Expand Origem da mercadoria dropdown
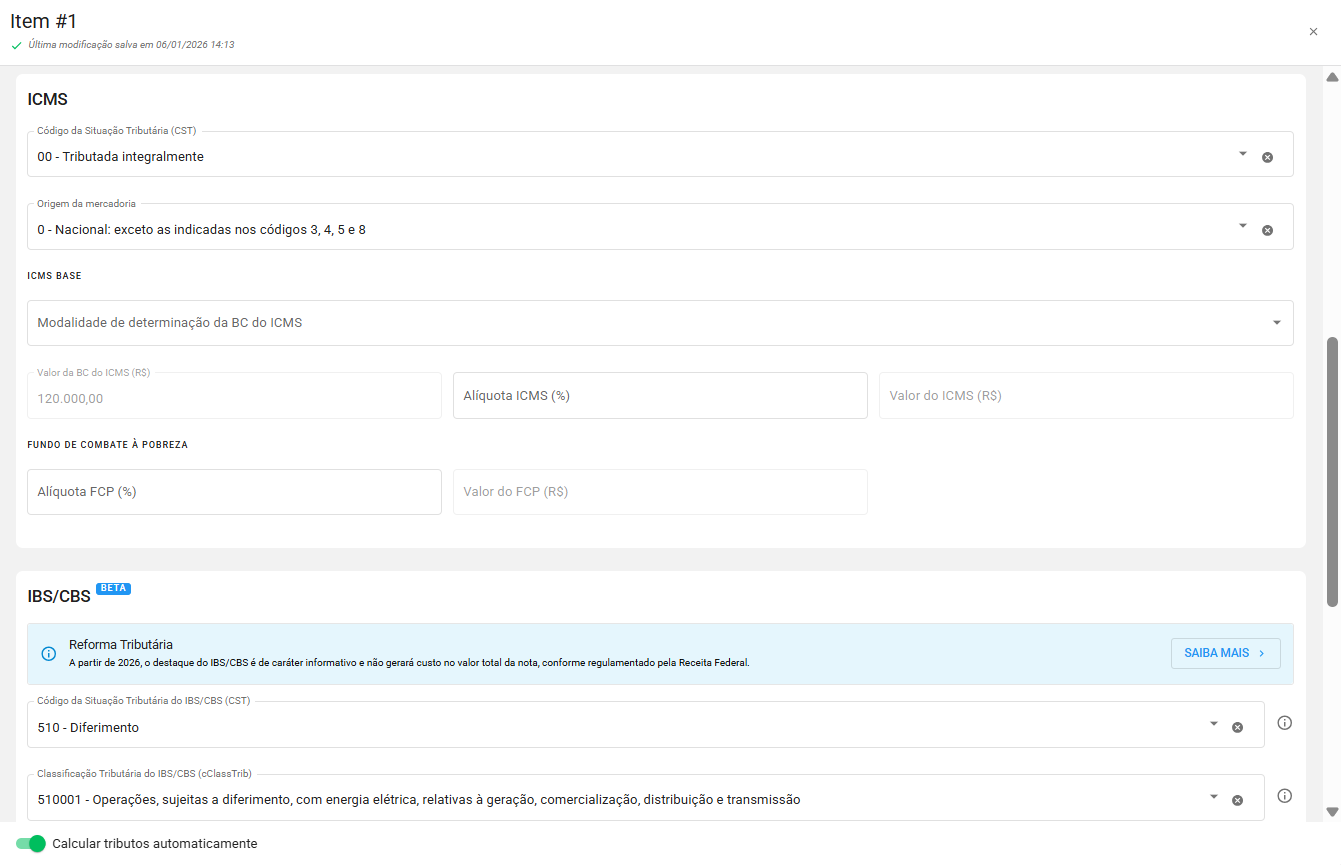The height and width of the screenshot is (865, 1341). coord(1243,226)
